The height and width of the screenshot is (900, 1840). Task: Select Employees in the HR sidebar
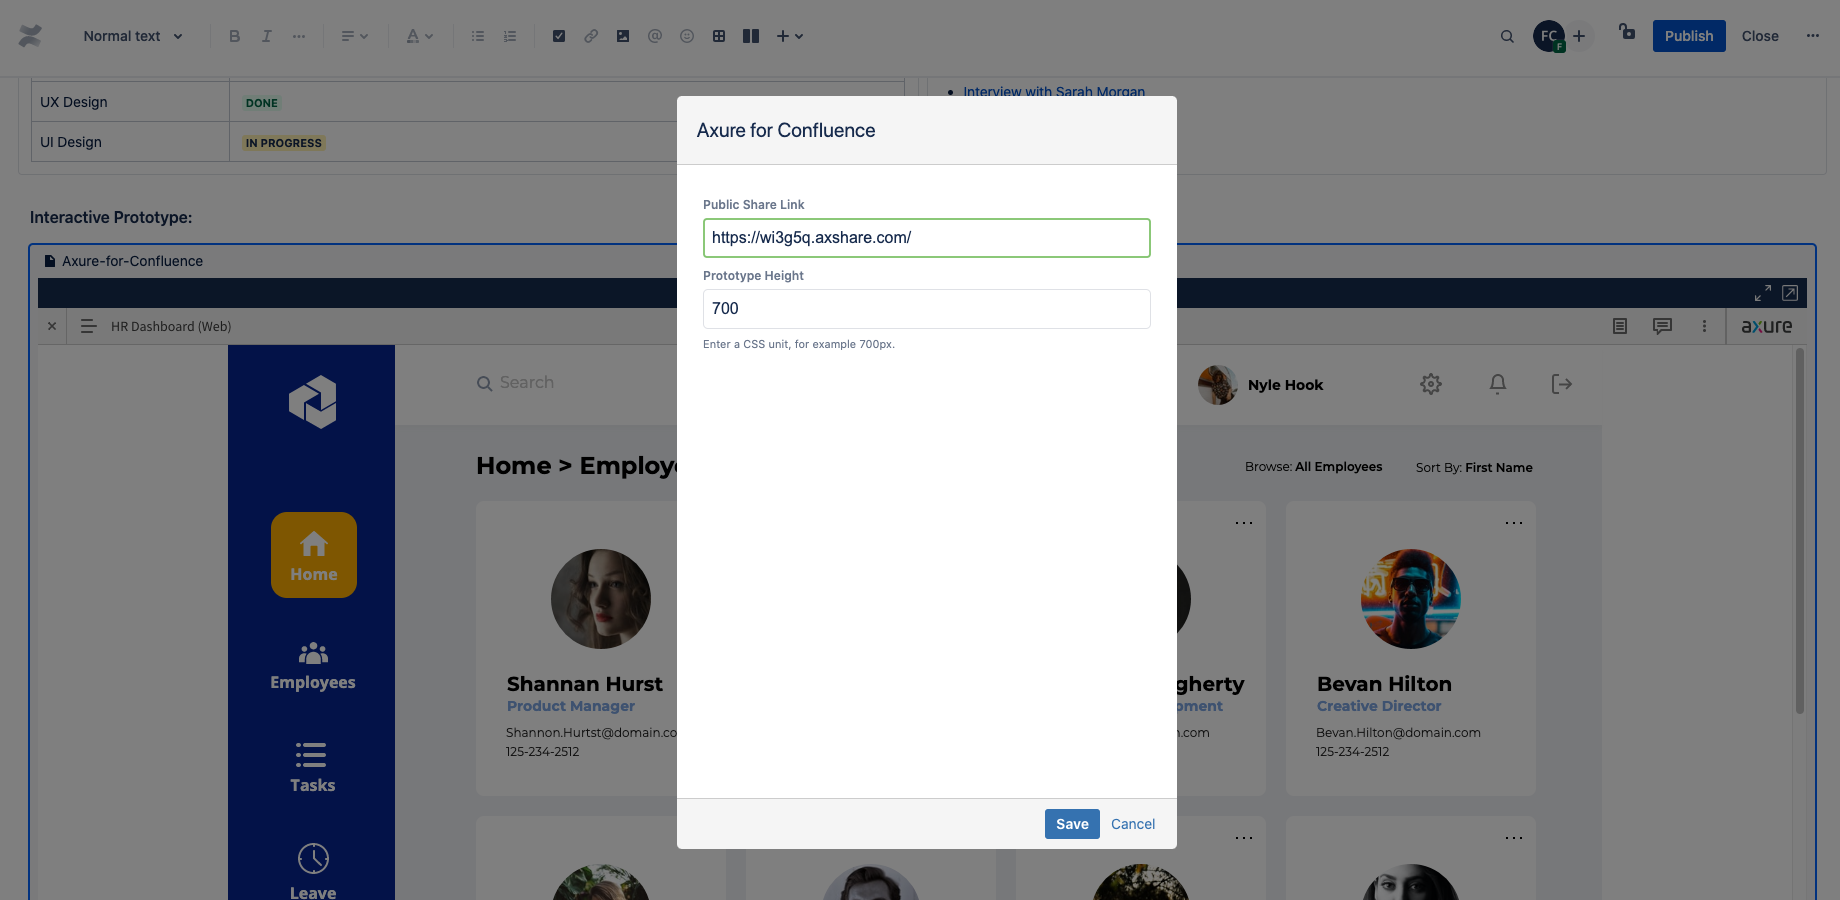[x=313, y=666]
